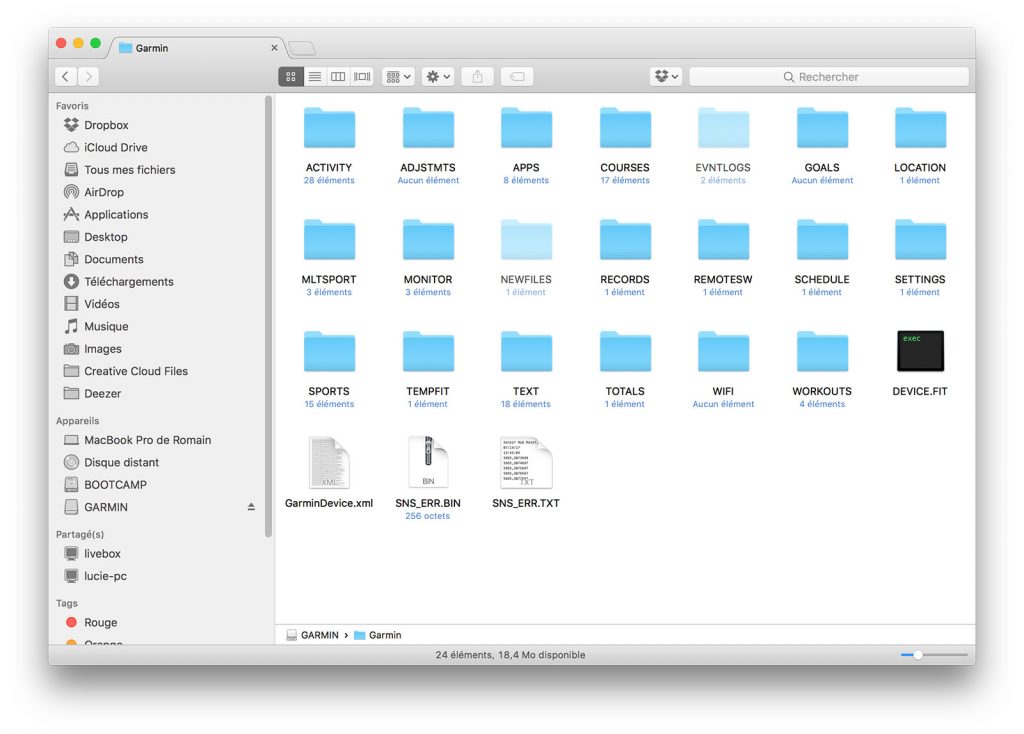Open the ACTIVITY folder
Screen dimensions: 1024x734
pyautogui.click(x=329, y=129)
